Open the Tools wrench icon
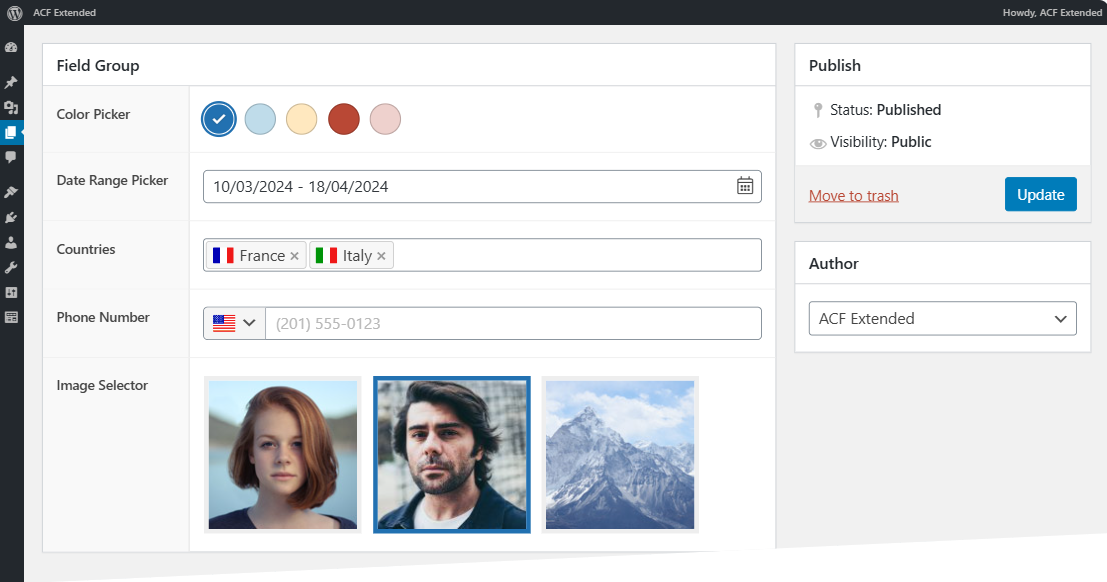The image size is (1107, 582). [11, 268]
